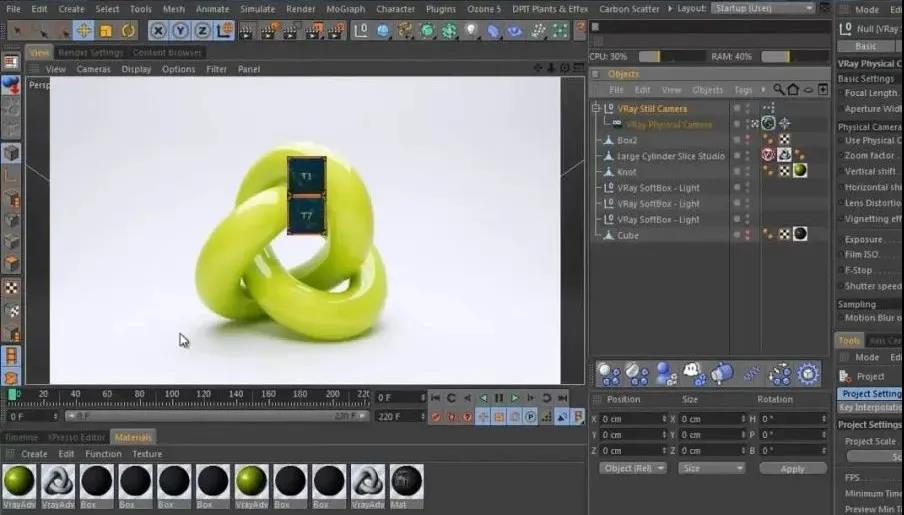Click the green timeline playhead at frame 0
The width and height of the screenshot is (904, 515).
click(x=12, y=395)
